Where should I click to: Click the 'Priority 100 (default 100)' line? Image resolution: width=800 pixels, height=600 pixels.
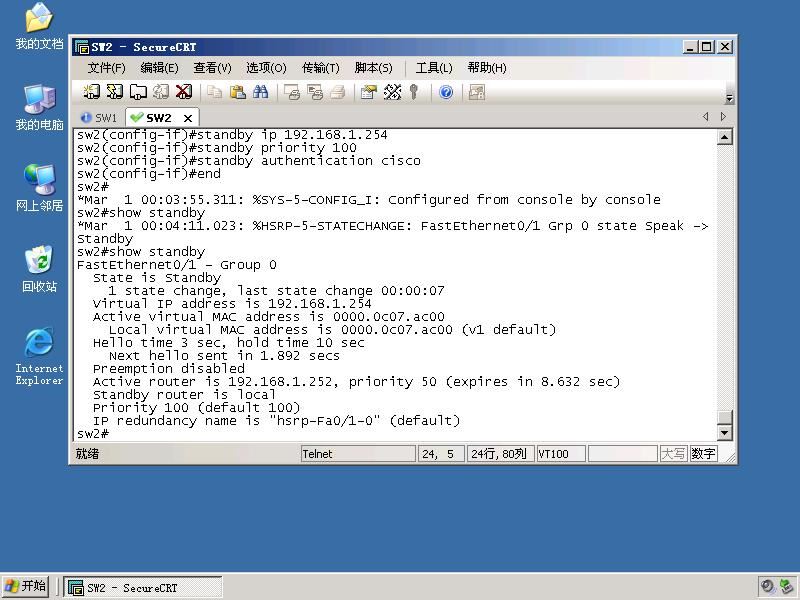pyautogui.click(x=196, y=408)
